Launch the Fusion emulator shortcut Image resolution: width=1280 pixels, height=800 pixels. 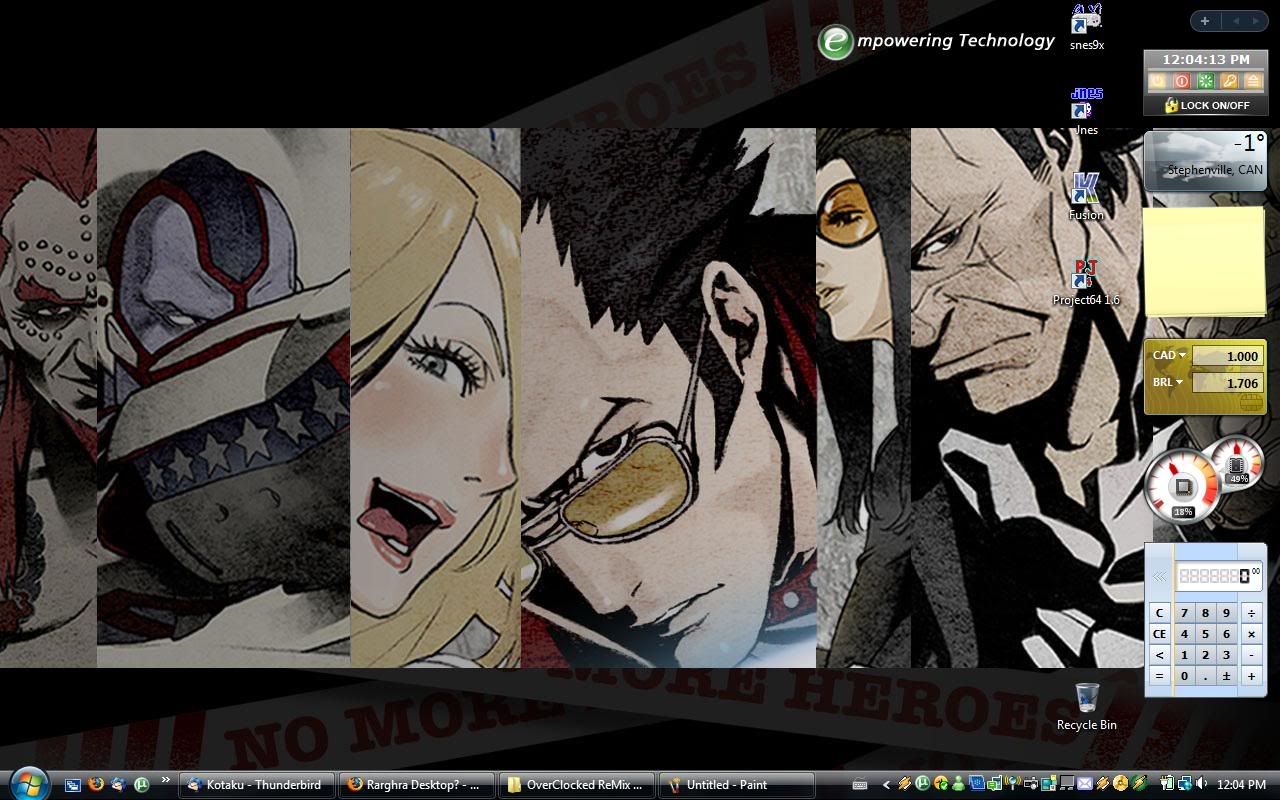coord(1086,196)
